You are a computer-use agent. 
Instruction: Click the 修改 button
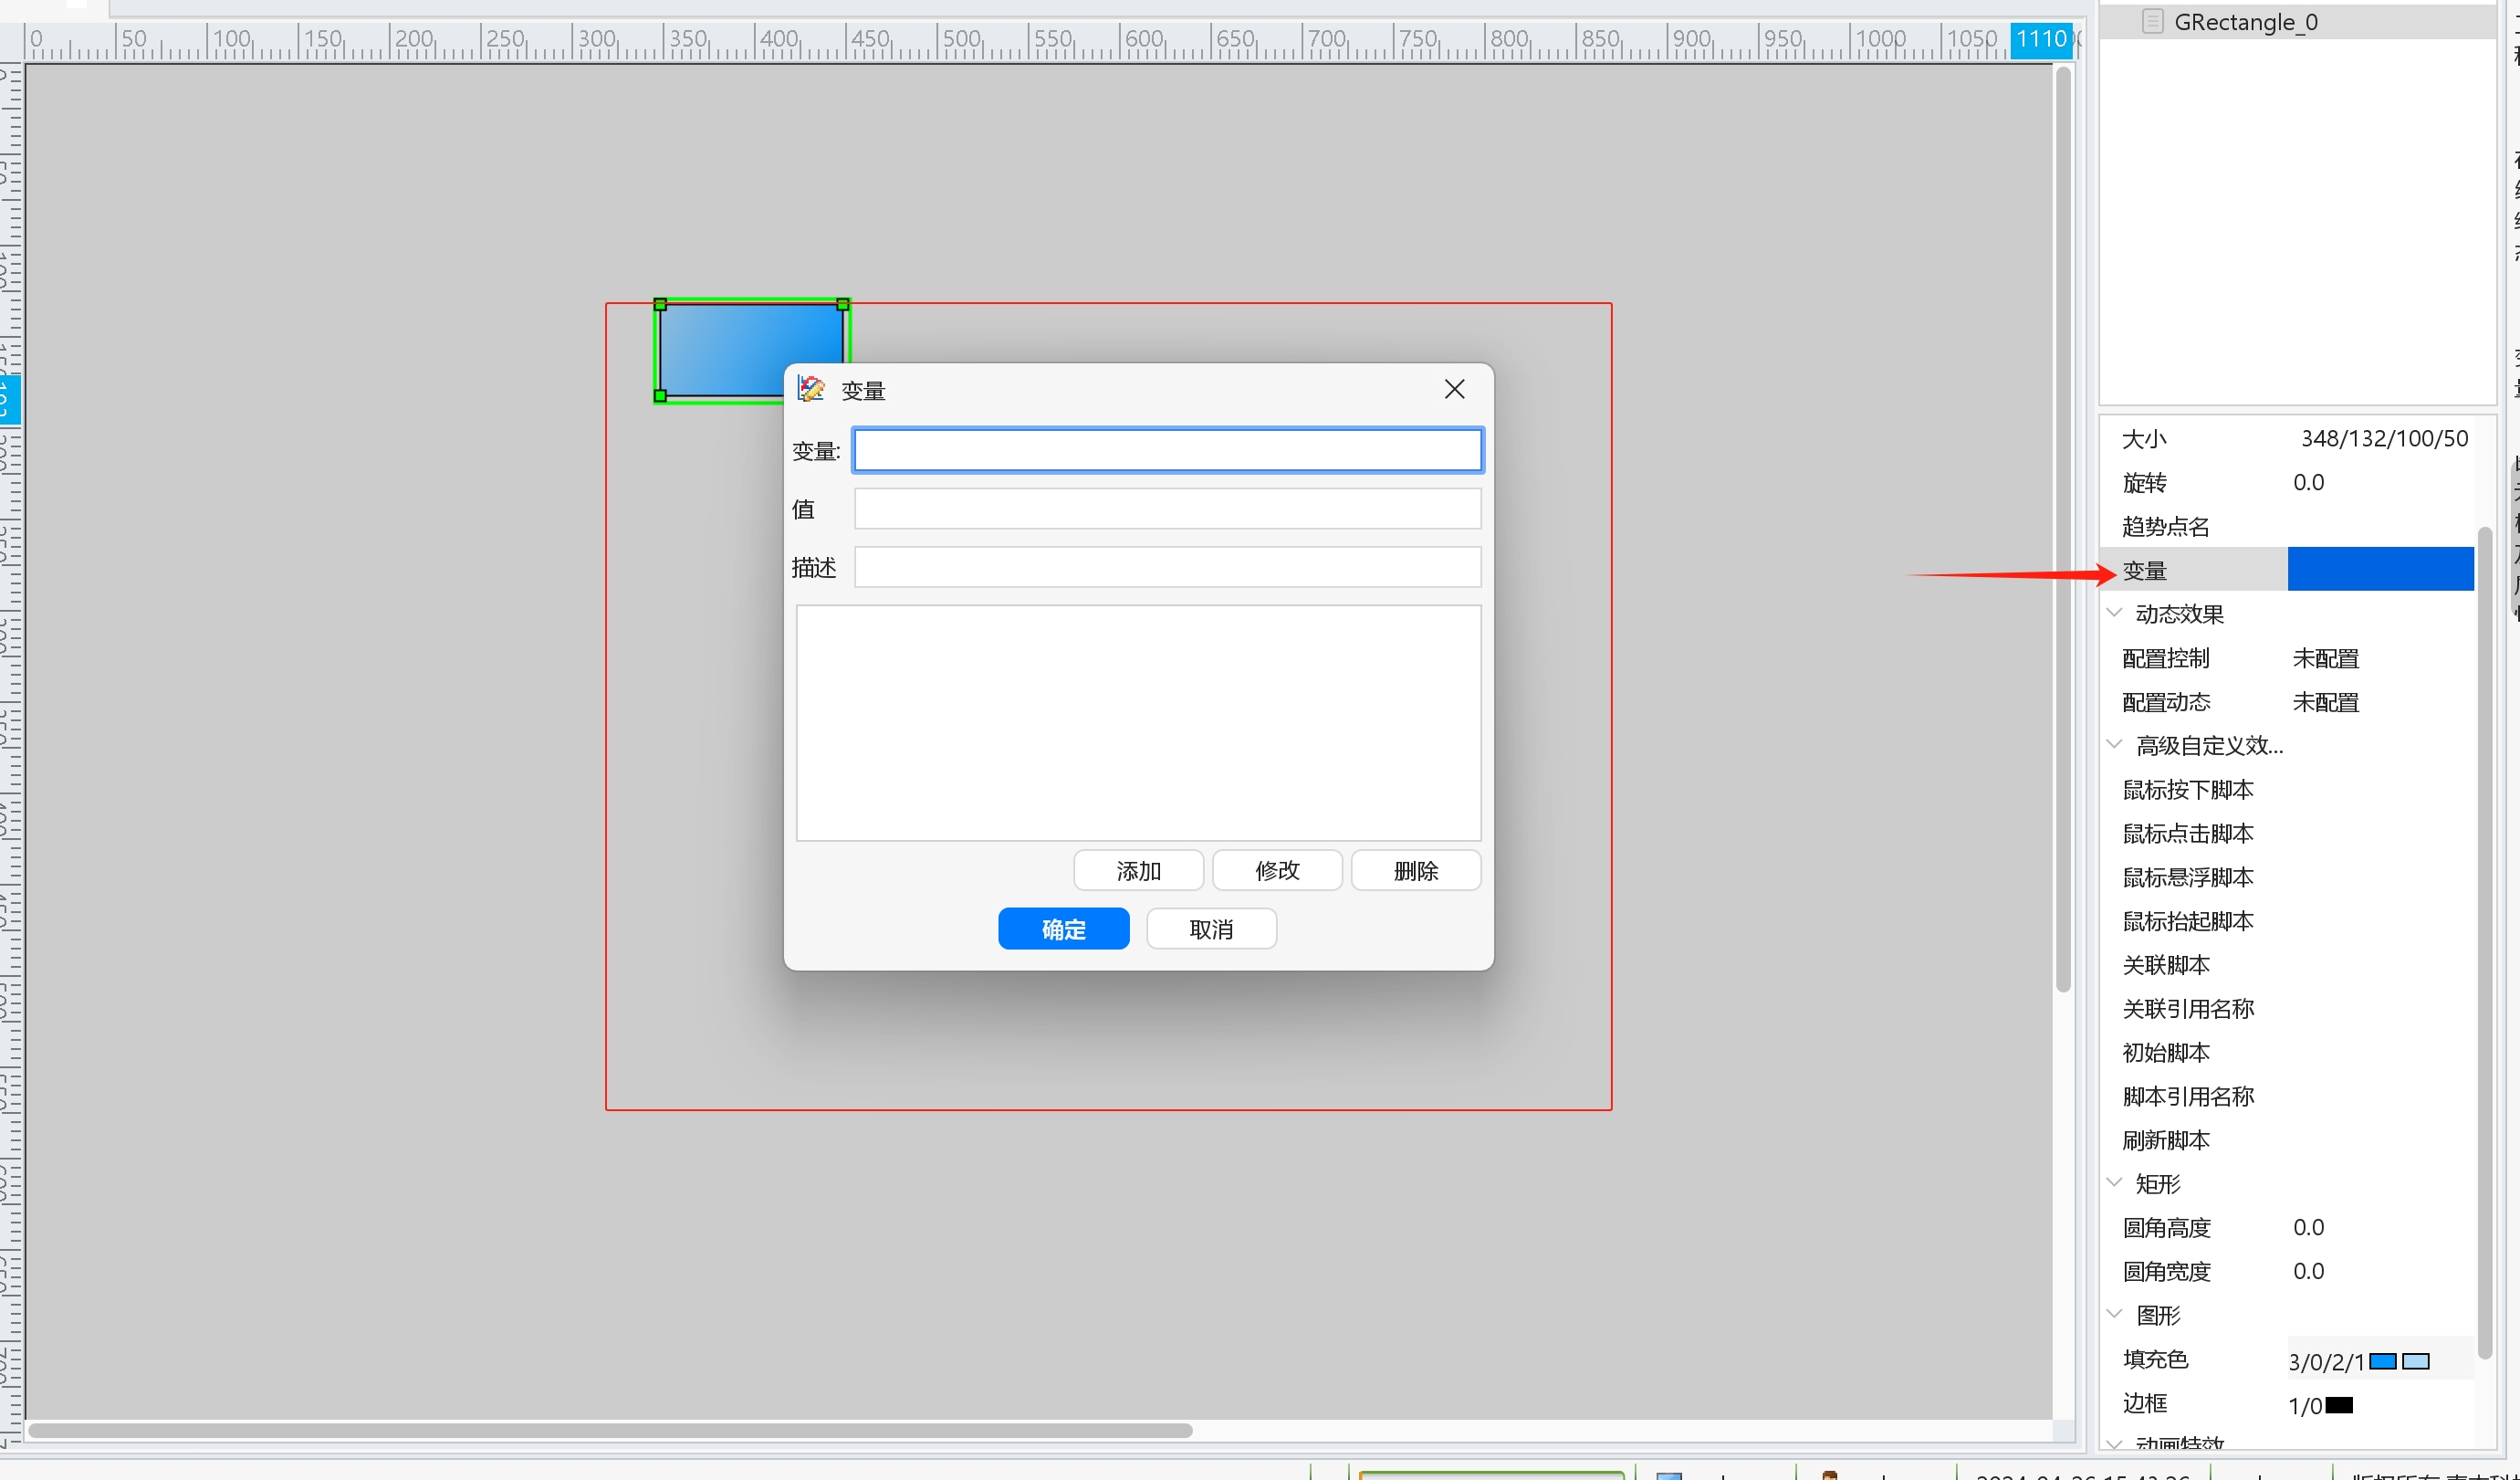pos(1277,870)
